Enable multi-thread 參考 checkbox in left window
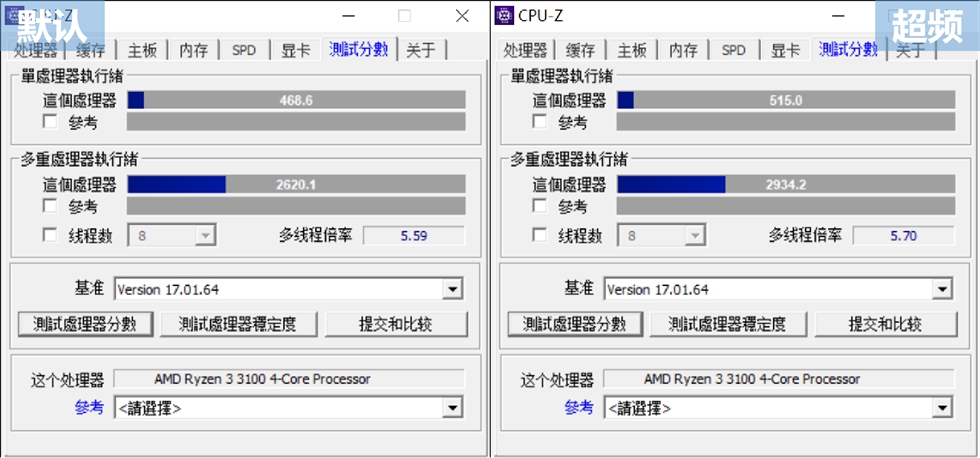The width and height of the screenshot is (980, 458). [50, 206]
